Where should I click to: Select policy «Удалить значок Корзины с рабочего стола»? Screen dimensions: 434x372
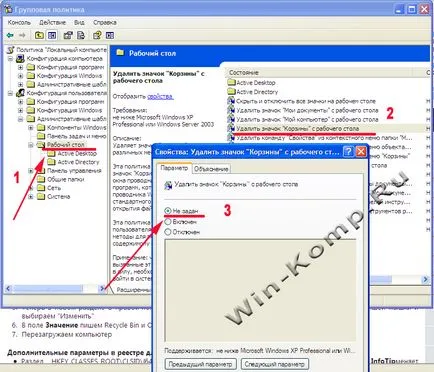(297, 128)
